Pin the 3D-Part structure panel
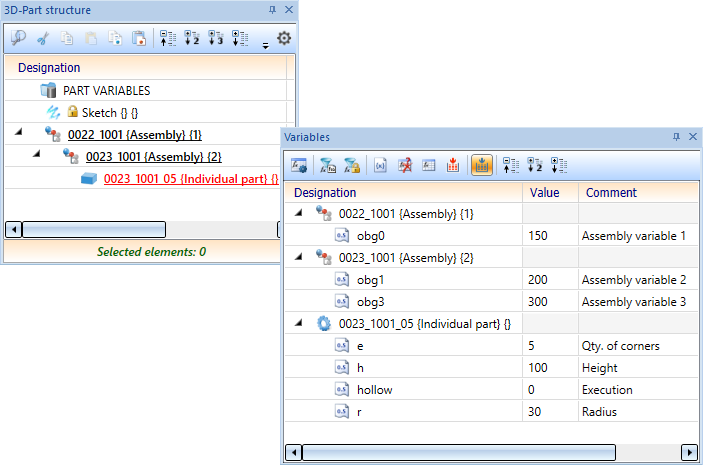This screenshot has height=465, width=703. coord(272,9)
